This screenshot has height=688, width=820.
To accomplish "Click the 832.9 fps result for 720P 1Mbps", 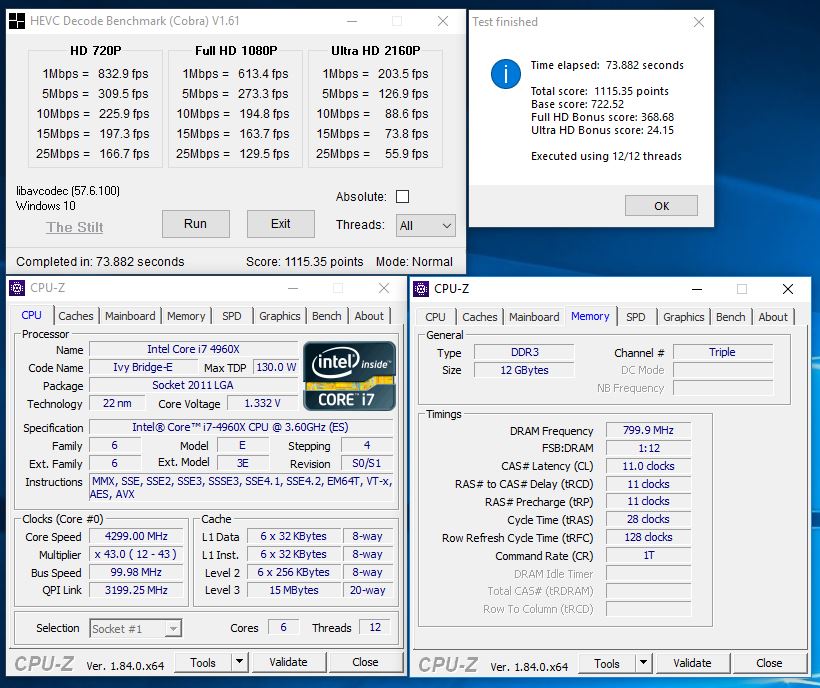I will tap(123, 74).
